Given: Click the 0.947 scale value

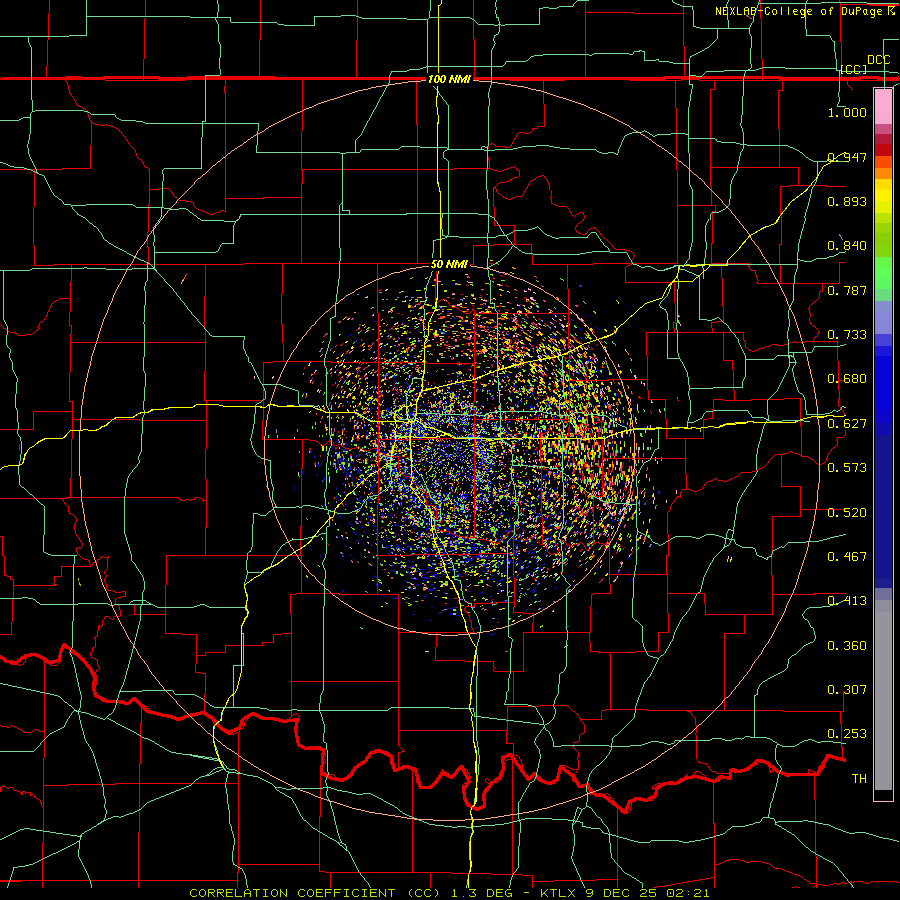Looking at the screenshot, I should [847, 157].
